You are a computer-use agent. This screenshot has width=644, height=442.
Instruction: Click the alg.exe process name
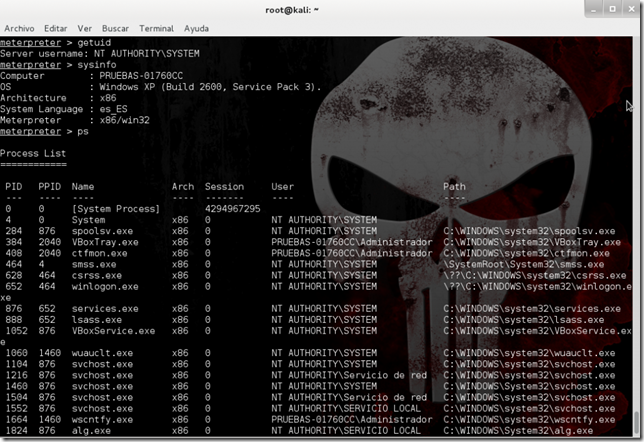(x=91, y=431)
